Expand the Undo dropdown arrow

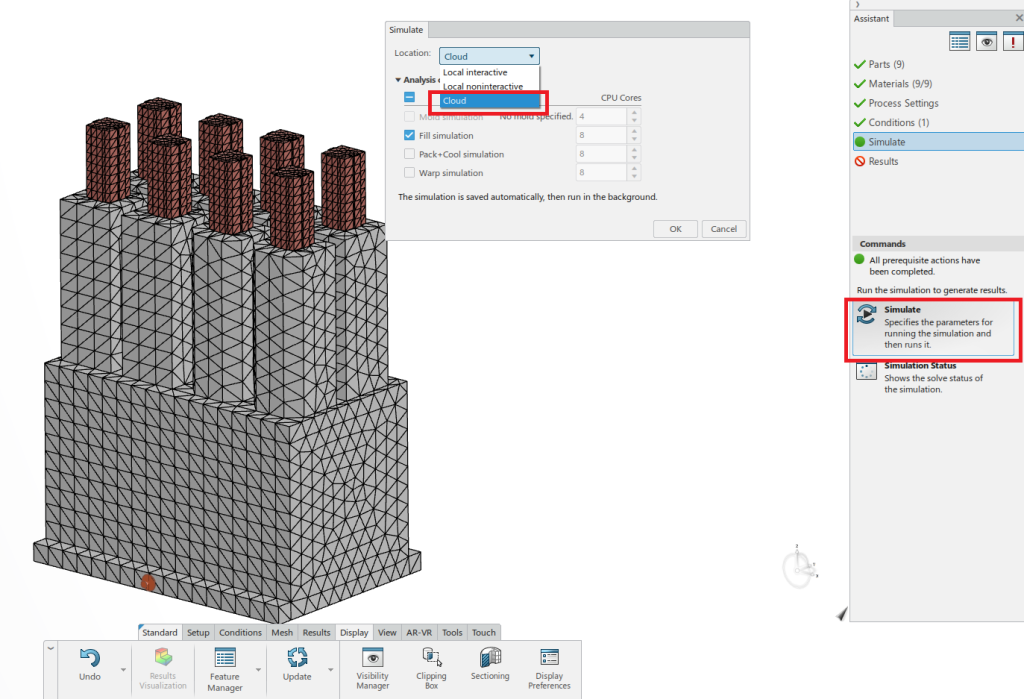pyautogui.click(x=123, y=669)
